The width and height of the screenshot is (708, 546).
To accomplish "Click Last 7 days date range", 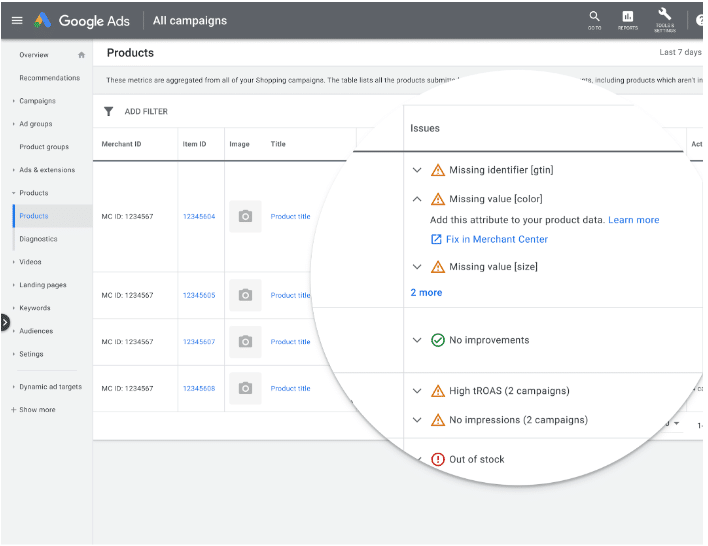I will [680, 52].
